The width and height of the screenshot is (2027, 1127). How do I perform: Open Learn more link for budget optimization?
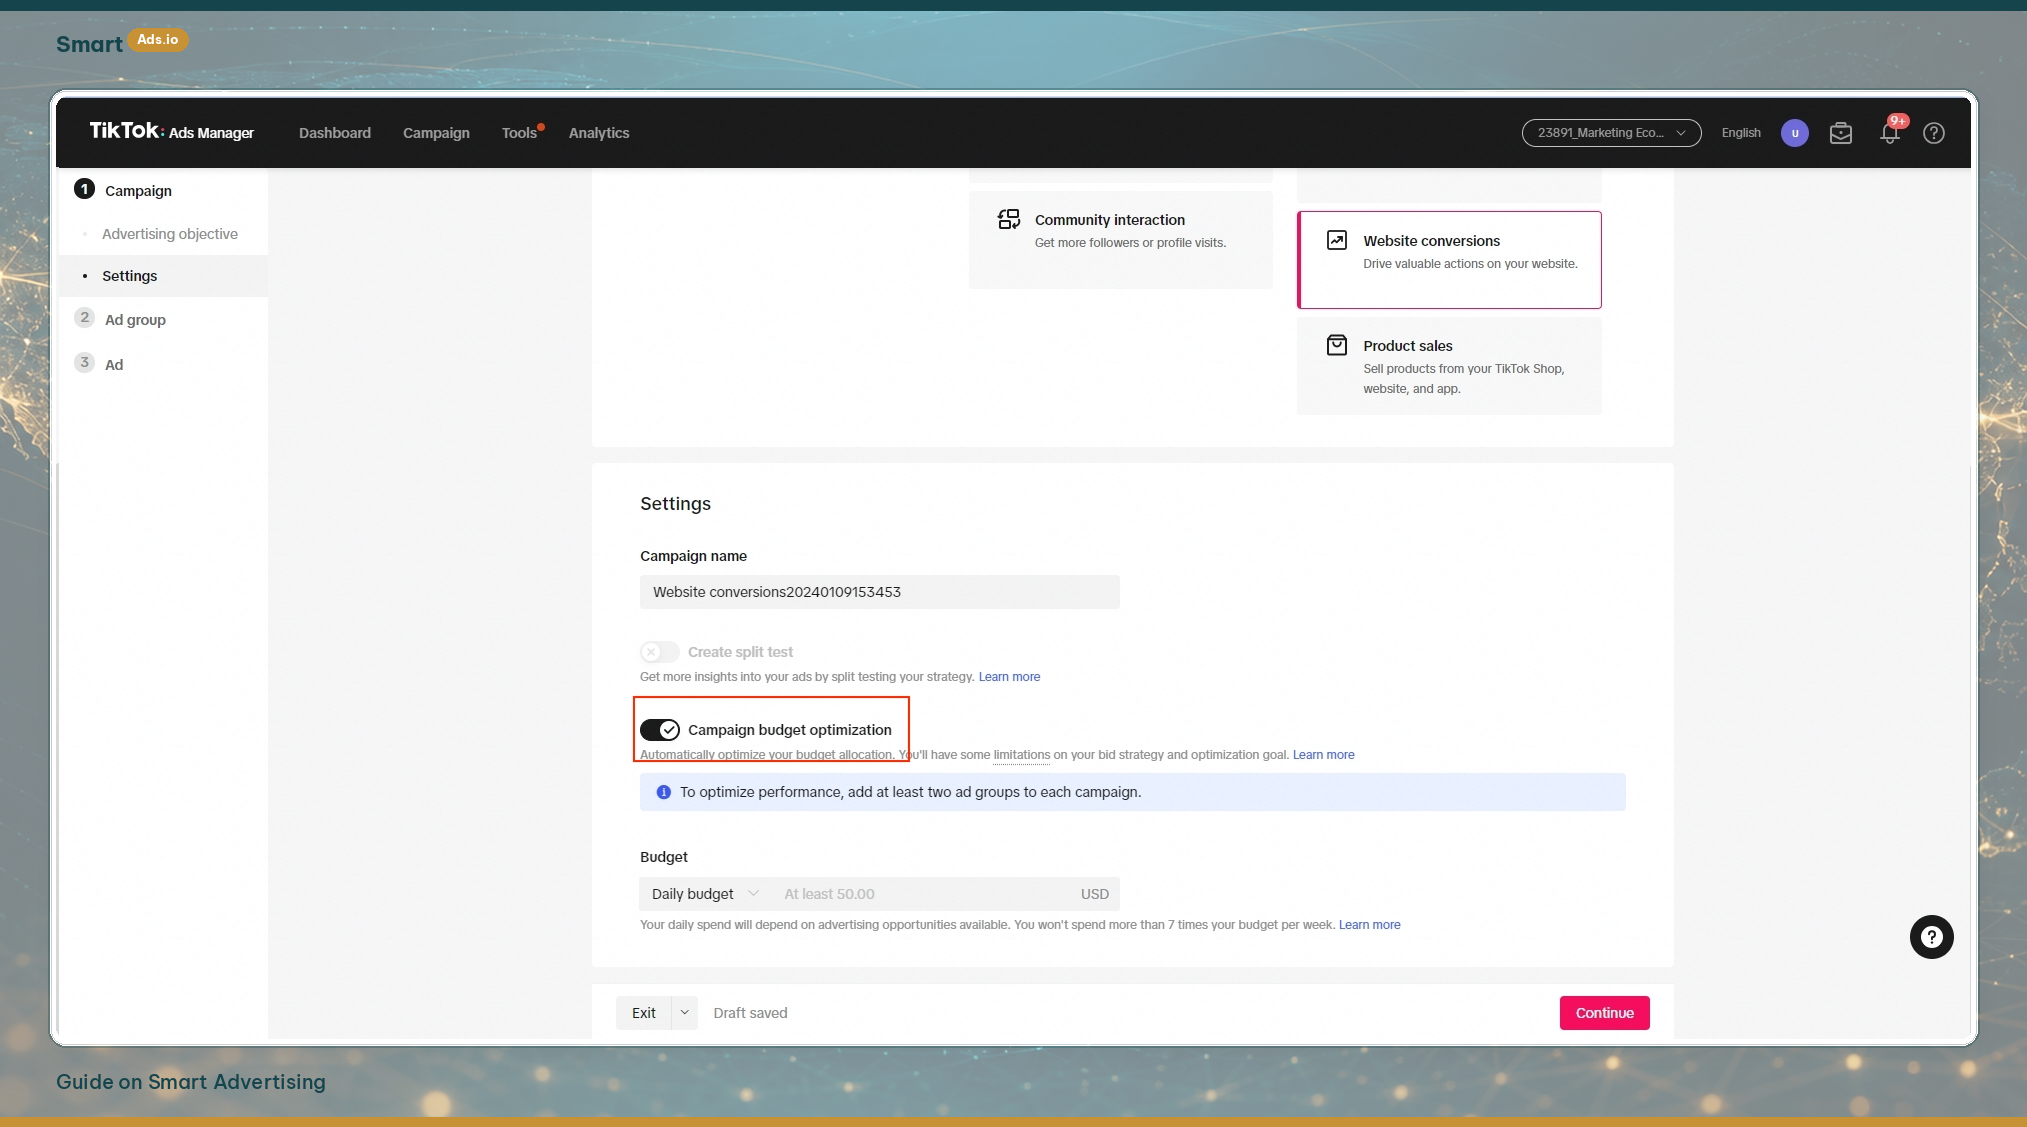[x=1324, y=755]
